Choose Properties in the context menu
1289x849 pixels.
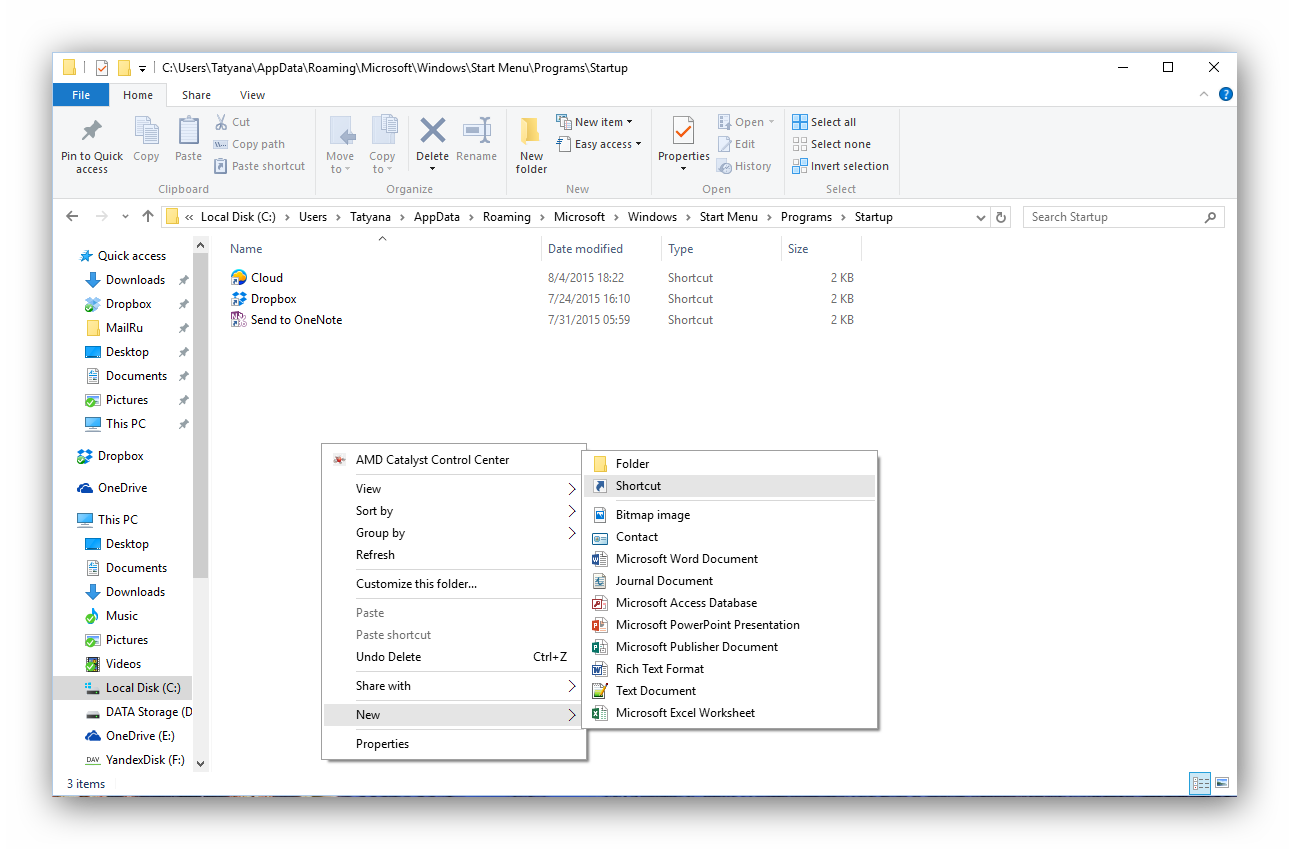click(x=454, y=744)
